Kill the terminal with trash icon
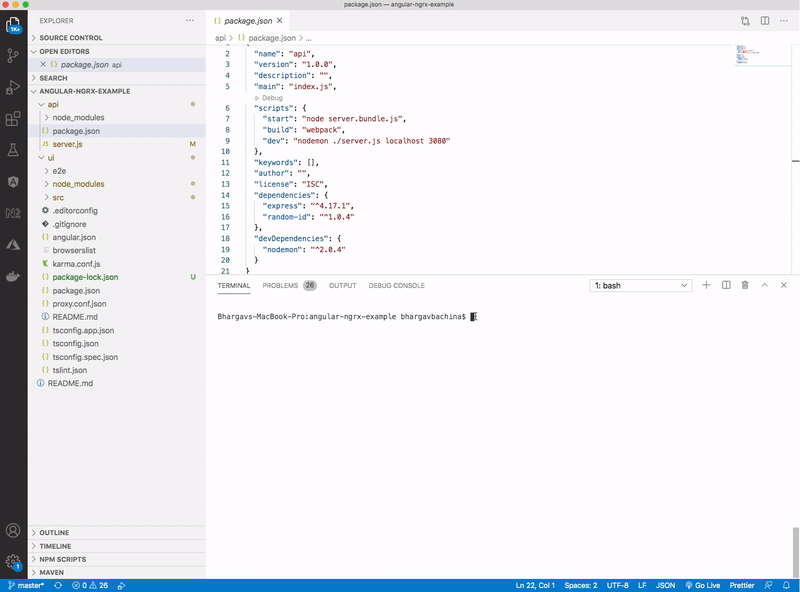Screen dimensions: 800x592 click(745, 285)
